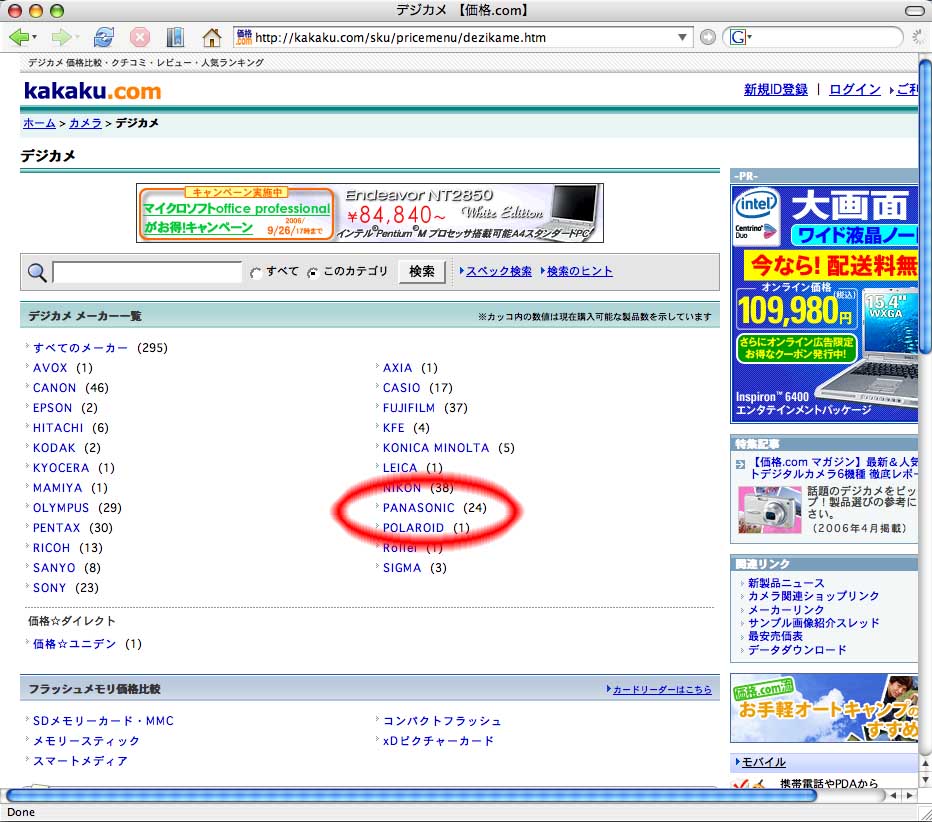Open the カードリーダーはこちら link

(x=662, y=689)
